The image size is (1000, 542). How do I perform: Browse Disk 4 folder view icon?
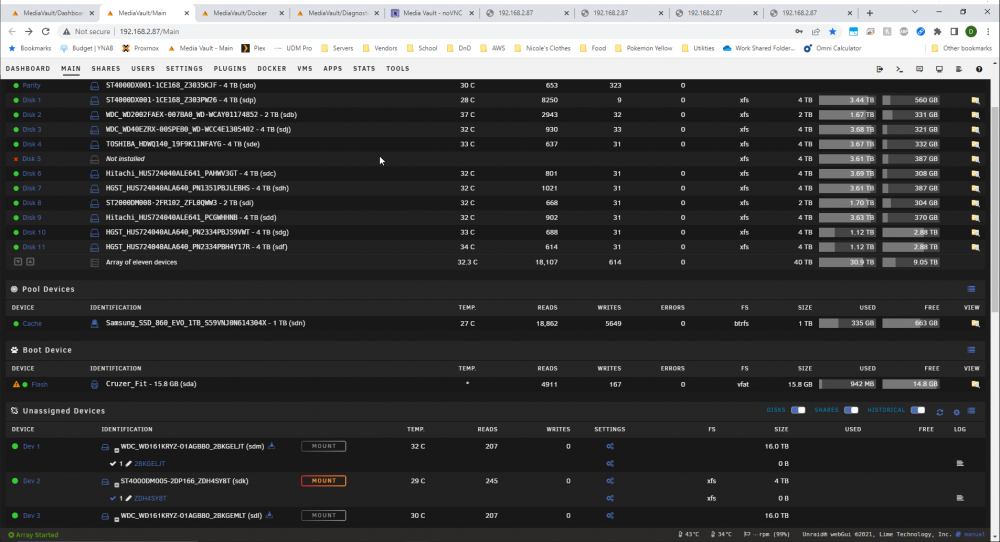[x=975, y=144]
